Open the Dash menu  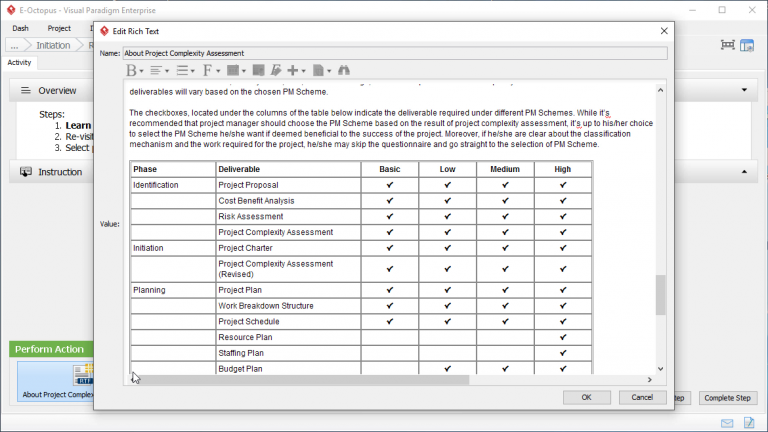[20, 28]
